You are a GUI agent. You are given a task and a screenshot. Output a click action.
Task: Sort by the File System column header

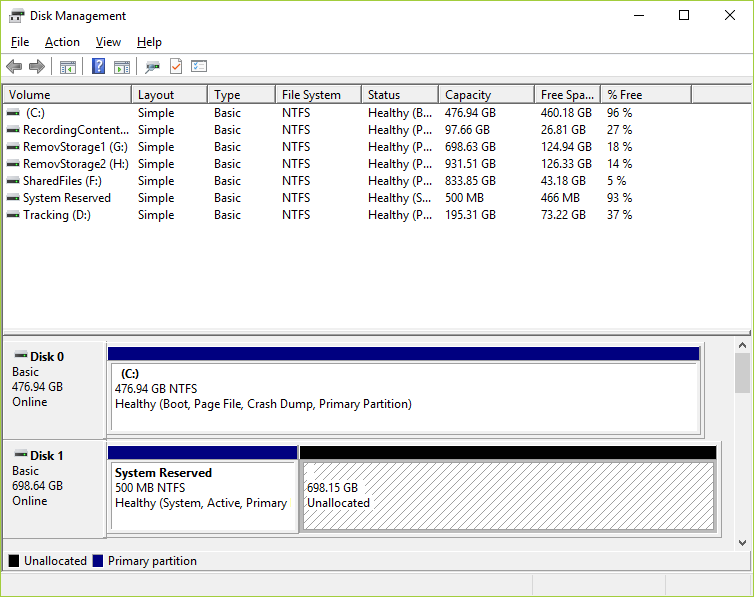pyautogui.click(x=318, y=95)
